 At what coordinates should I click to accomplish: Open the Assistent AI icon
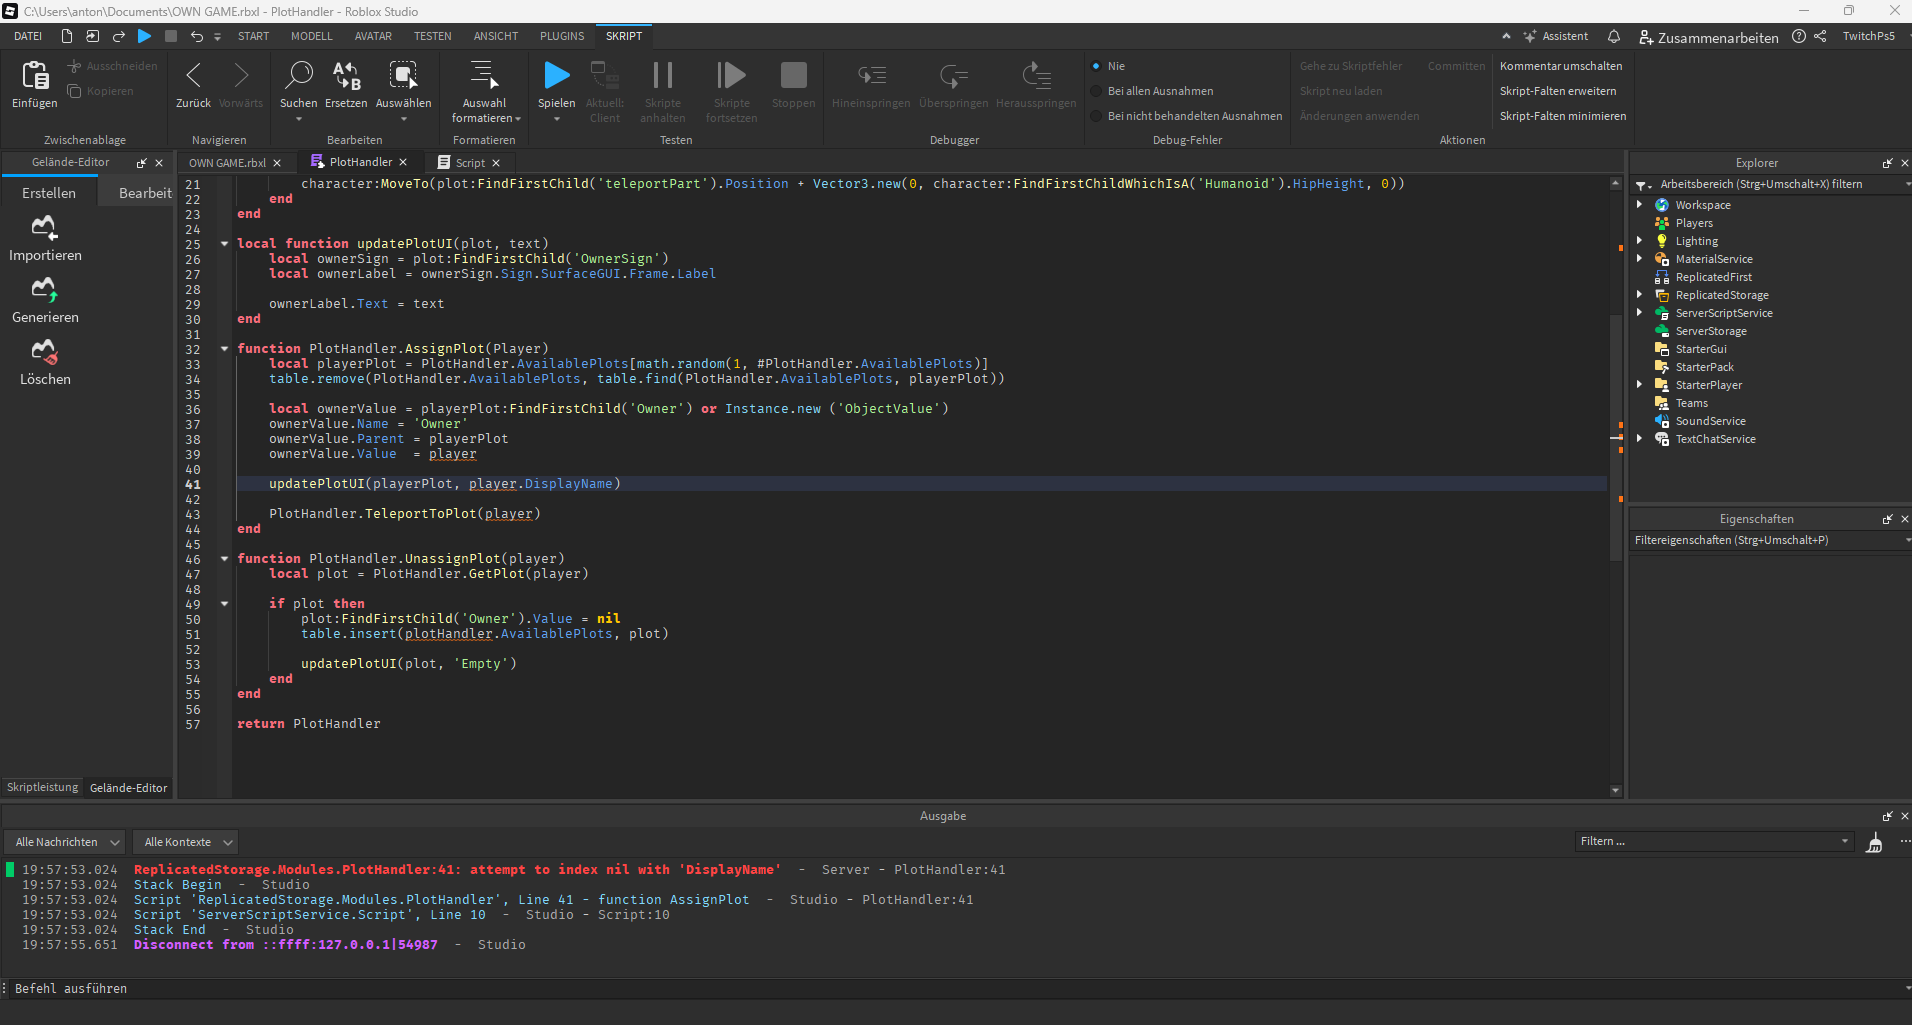(x=1530, y=36)
